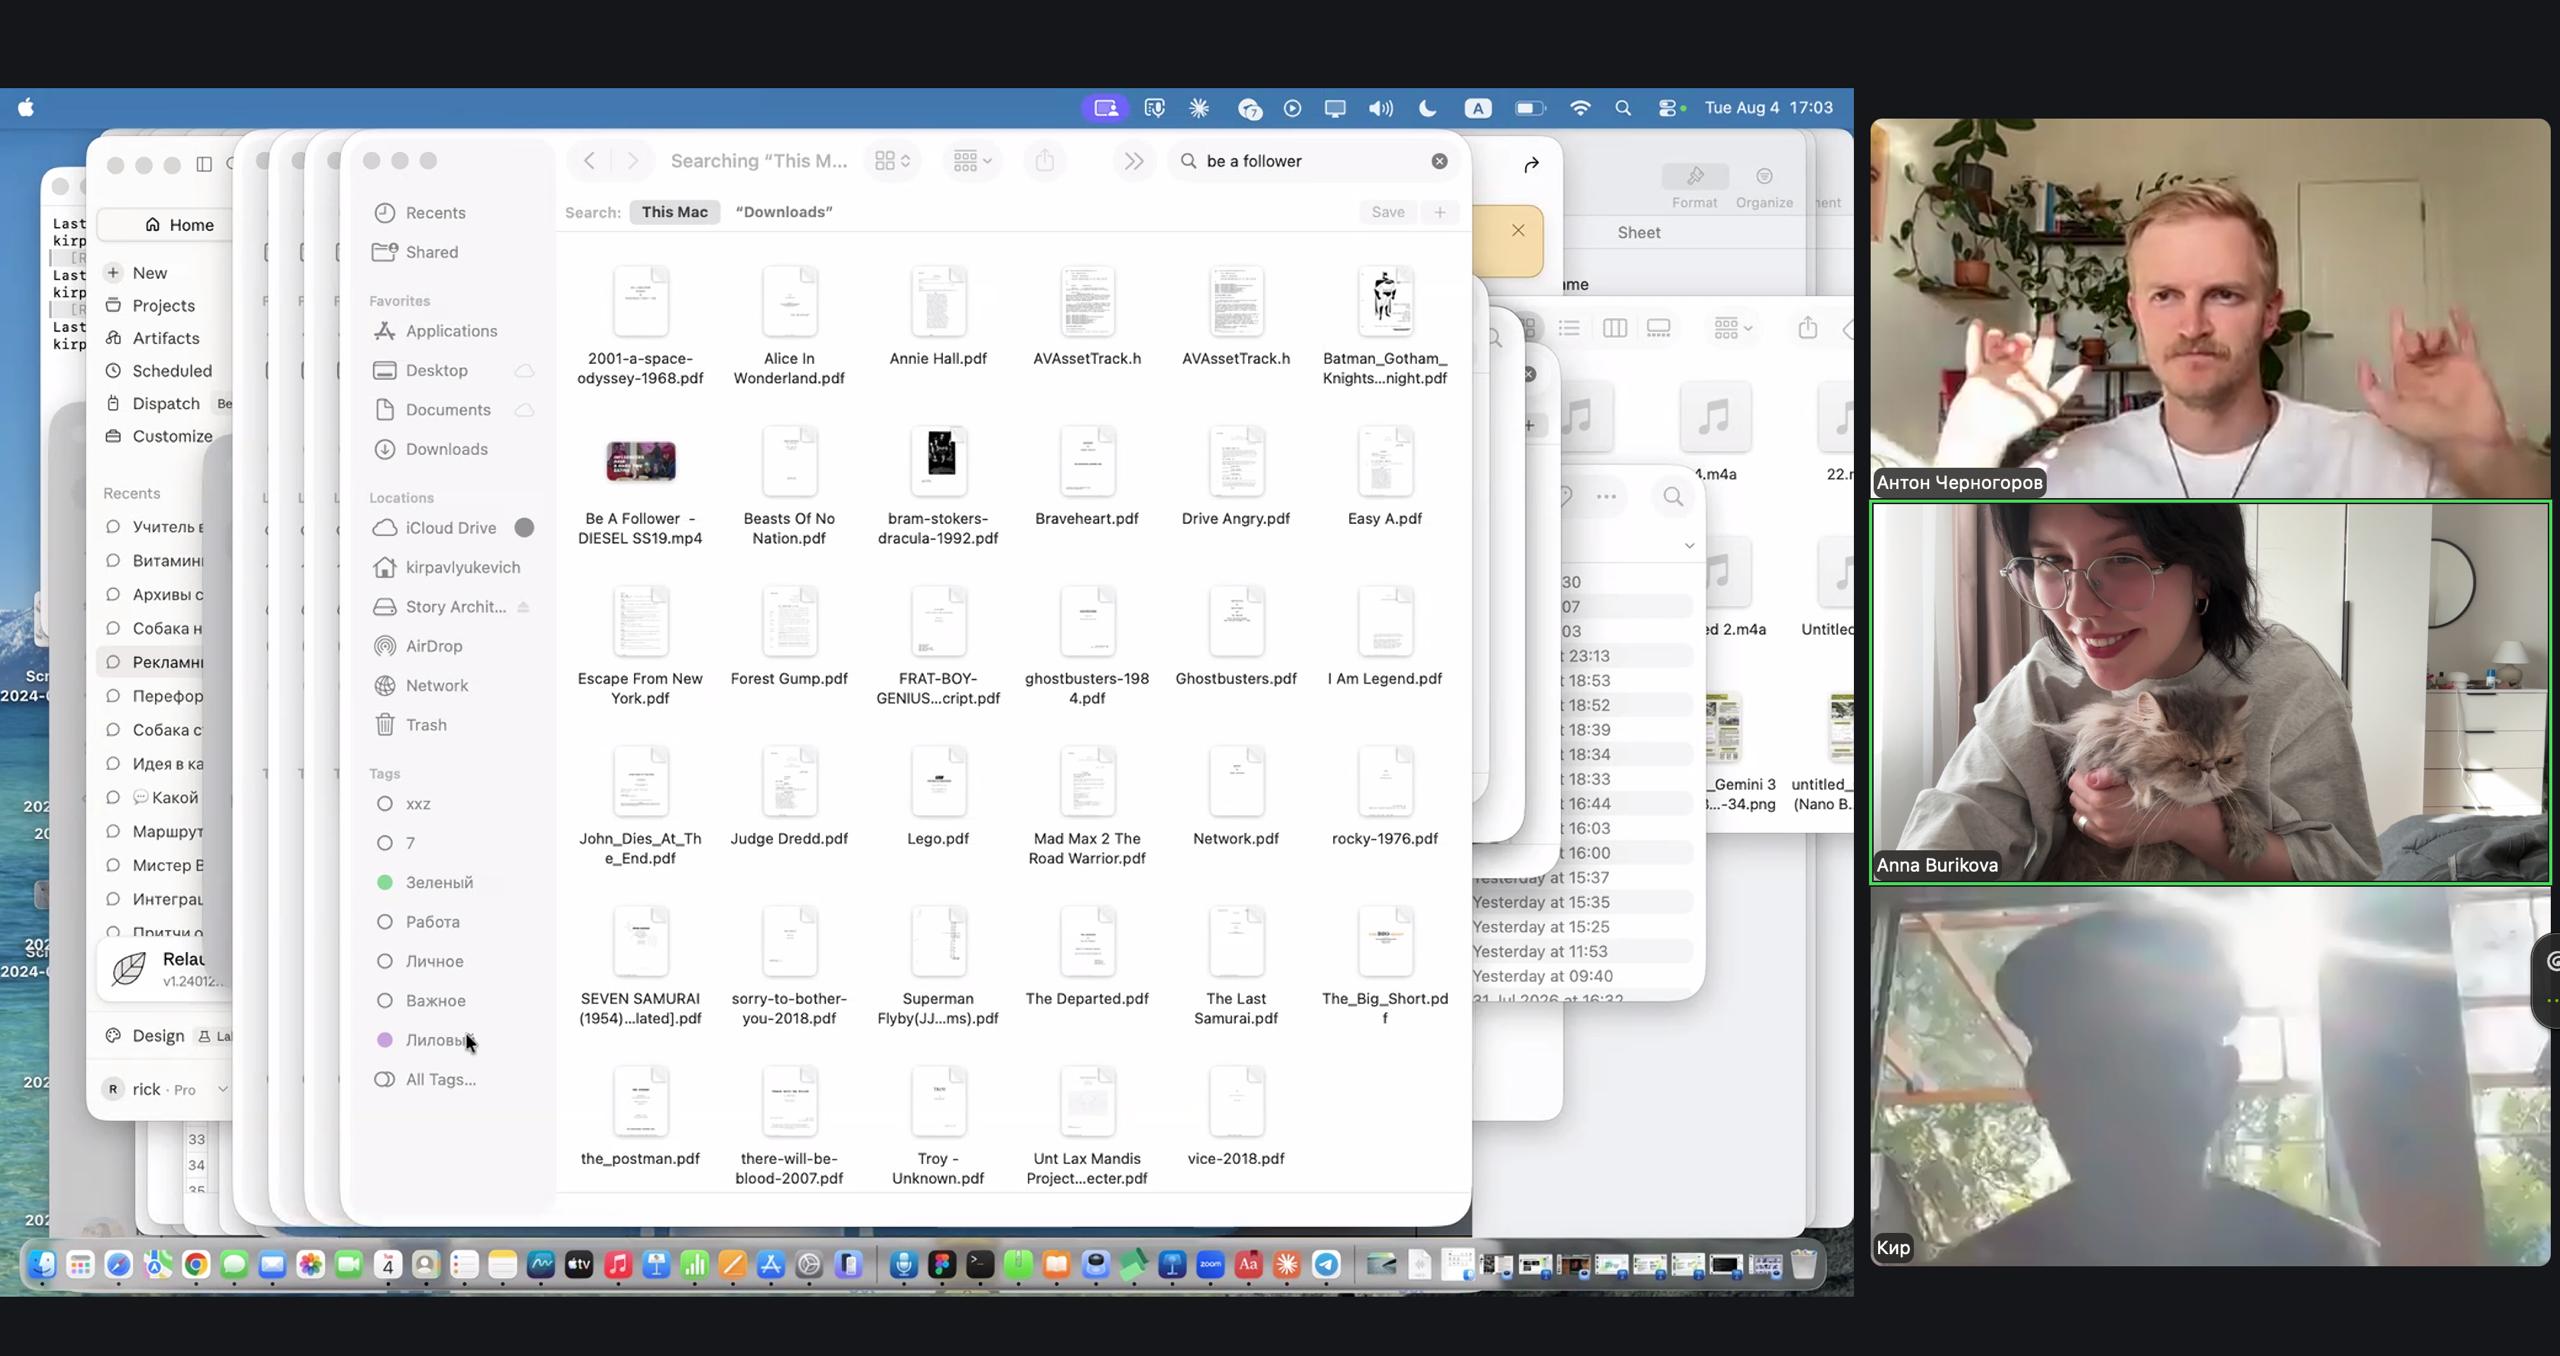Click the 'be a follower' search field

click(1315, 161)
